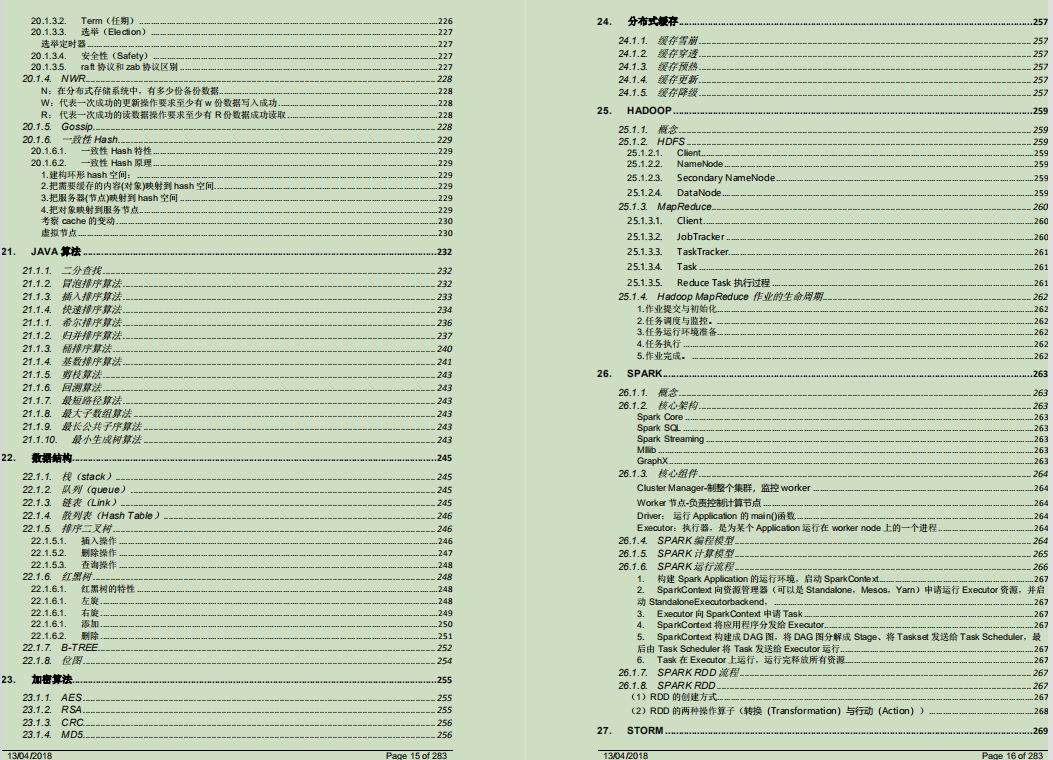1053x760 pixels.
Task: Open '22.1.8. 位图' entry
Action: pyautogui.click(x=237, y=661)
